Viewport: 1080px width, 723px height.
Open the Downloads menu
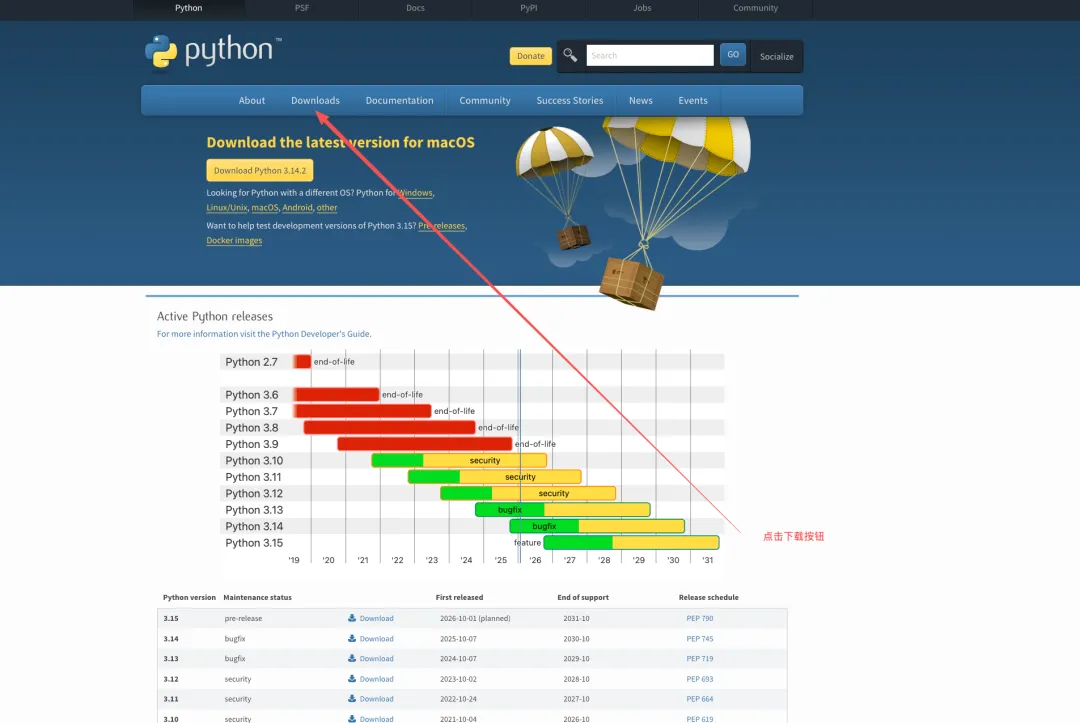click(315, 101)
